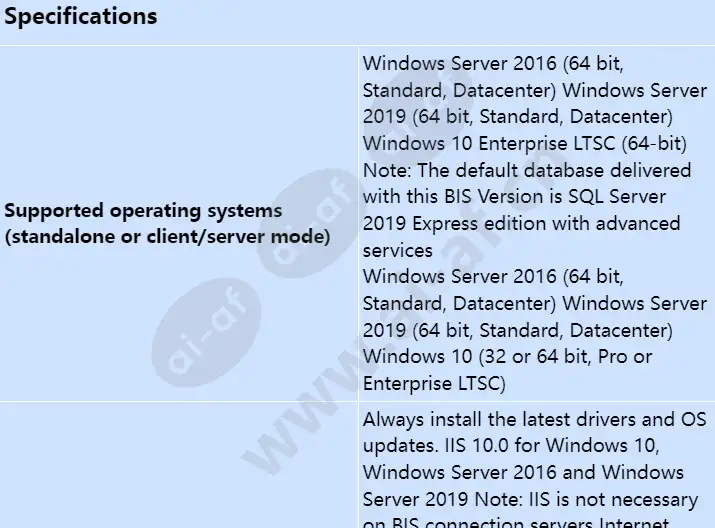Select 'Windows 10 Enterprise LTSC (64-bit)' line
Screen dimensions: 715x528
525,144
